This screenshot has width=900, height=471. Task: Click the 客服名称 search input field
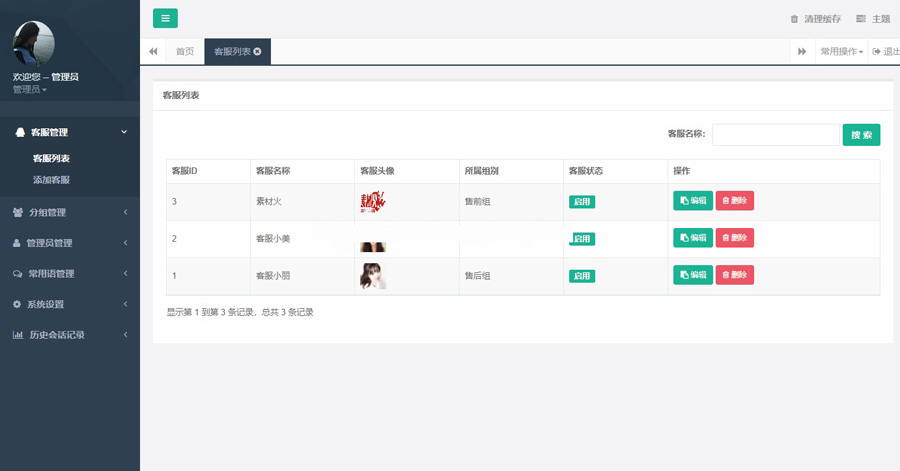click(775, 135)
